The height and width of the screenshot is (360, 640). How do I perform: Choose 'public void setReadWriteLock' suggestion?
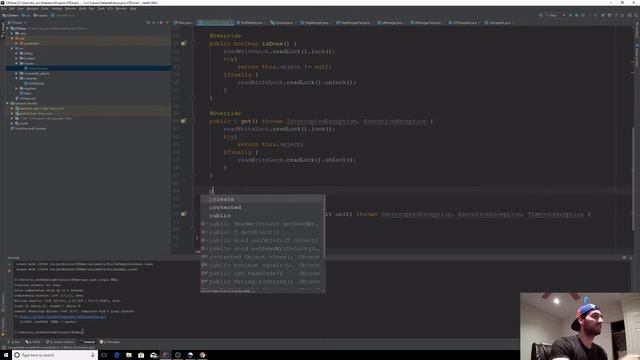click(262, 249)
